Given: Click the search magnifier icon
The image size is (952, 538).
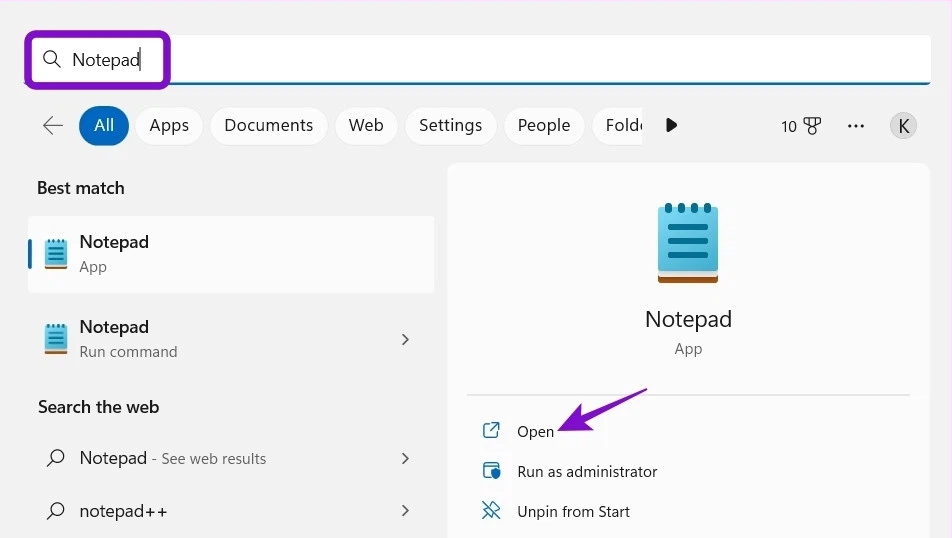Looking at the screenshot, I should [52, 59].
